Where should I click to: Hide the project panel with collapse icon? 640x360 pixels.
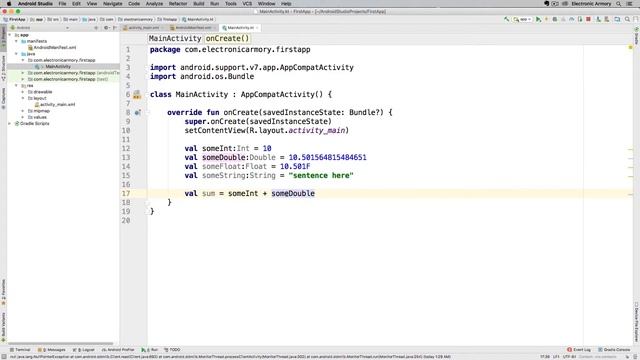click(115, 28)
